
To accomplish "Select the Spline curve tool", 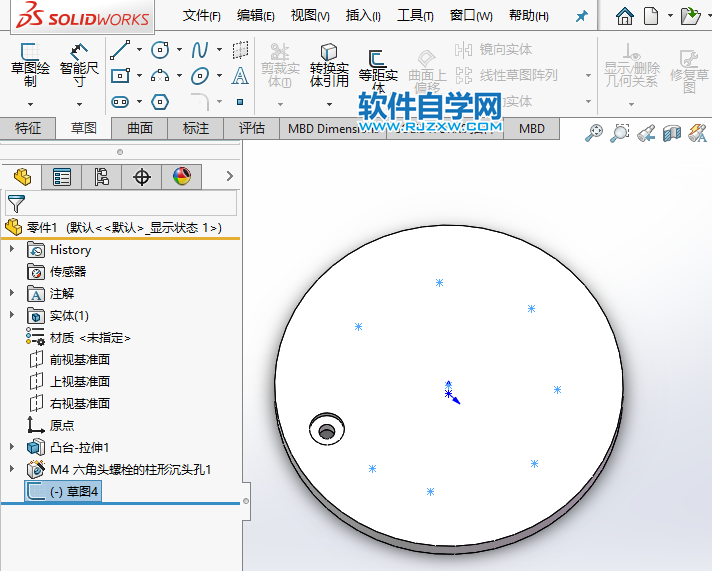I will point(200,49).
